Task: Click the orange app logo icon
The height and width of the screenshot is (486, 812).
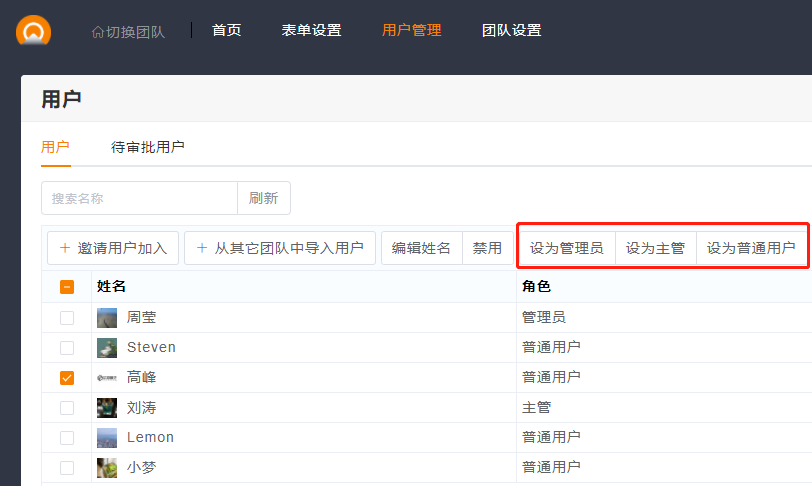Action: [x=33, y=30]
